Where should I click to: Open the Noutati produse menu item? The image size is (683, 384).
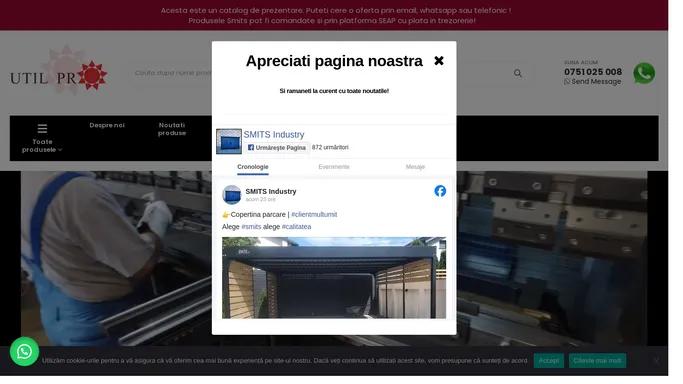[172, 129]
